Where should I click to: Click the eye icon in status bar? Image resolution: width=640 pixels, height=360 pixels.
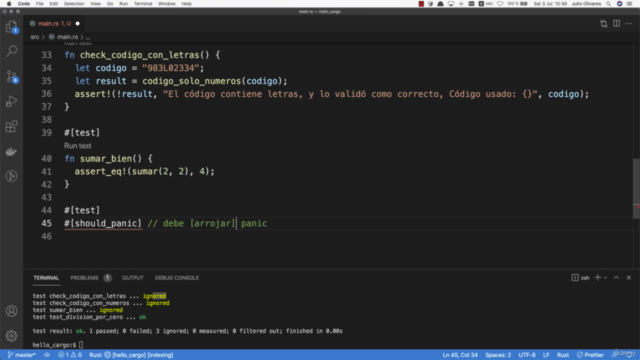click(47, 355)
